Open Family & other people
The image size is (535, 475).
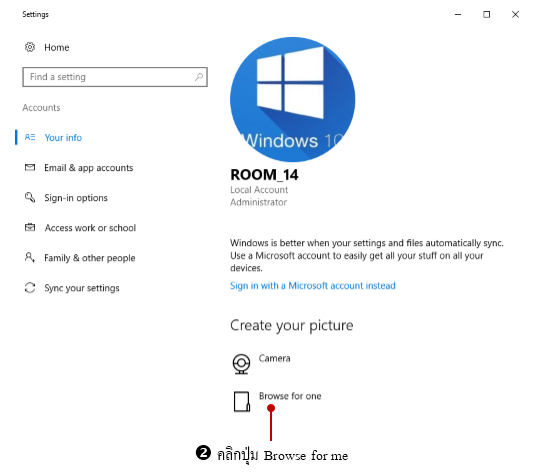90,258
